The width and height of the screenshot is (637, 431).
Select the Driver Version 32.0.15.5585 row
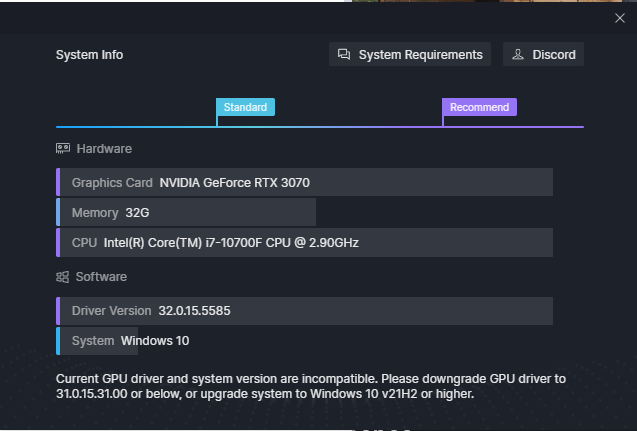[x=304, y=311]
